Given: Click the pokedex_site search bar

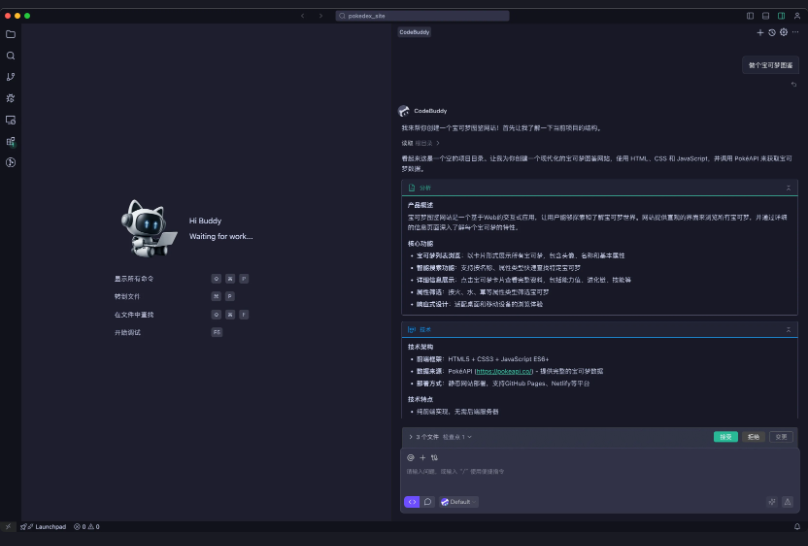Looking at the screenshot, I should (422, 16).
